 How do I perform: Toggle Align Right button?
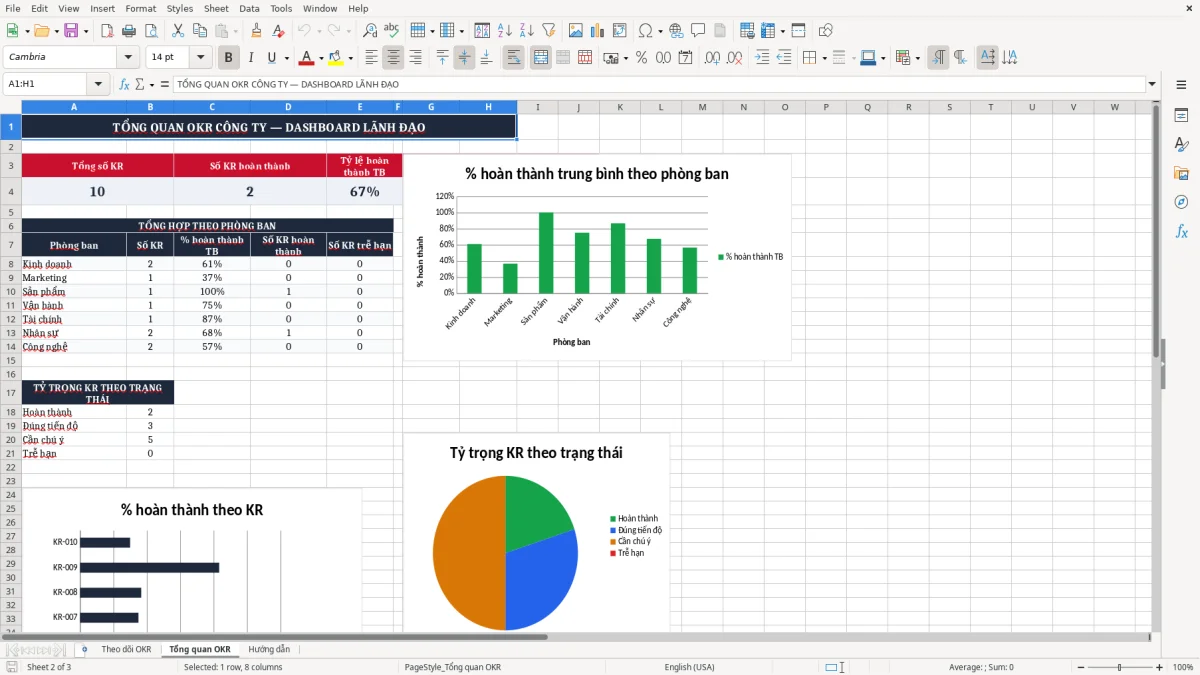[415, 58]
